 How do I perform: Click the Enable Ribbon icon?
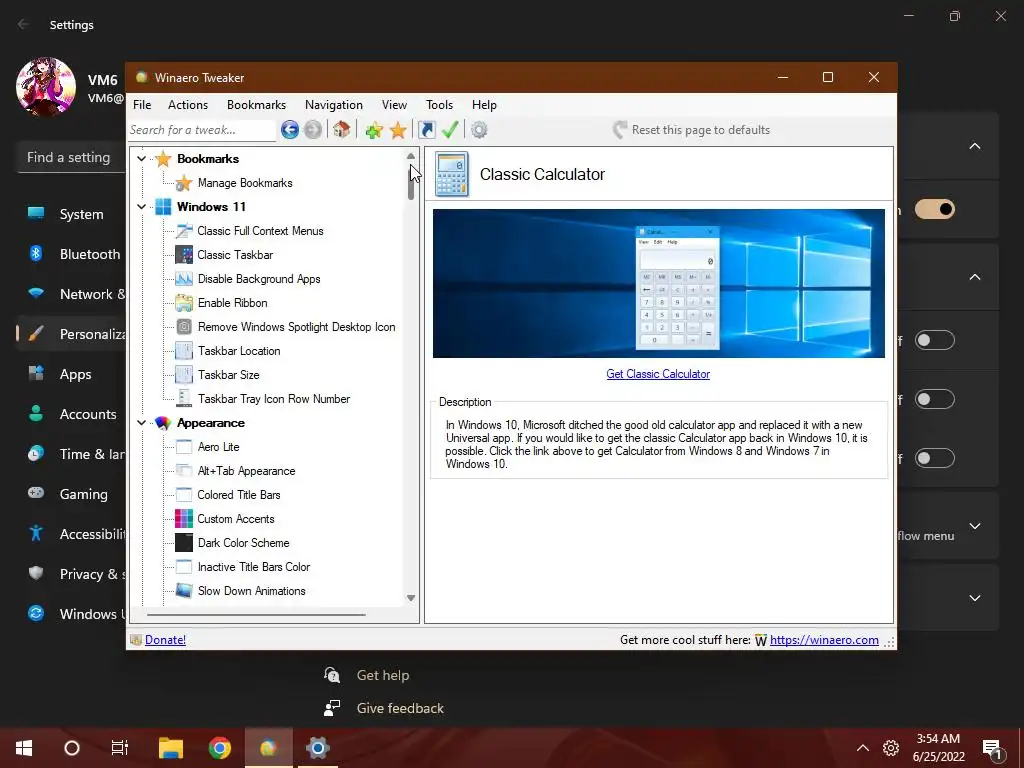pos(184,303)
